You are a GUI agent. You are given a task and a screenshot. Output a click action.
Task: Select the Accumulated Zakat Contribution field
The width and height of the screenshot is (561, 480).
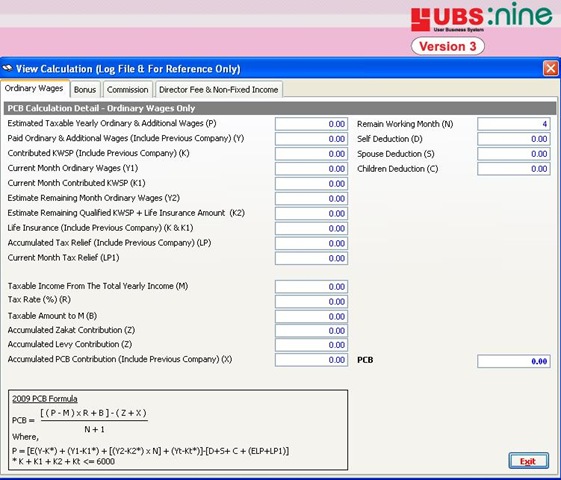(x=311, y=331)
